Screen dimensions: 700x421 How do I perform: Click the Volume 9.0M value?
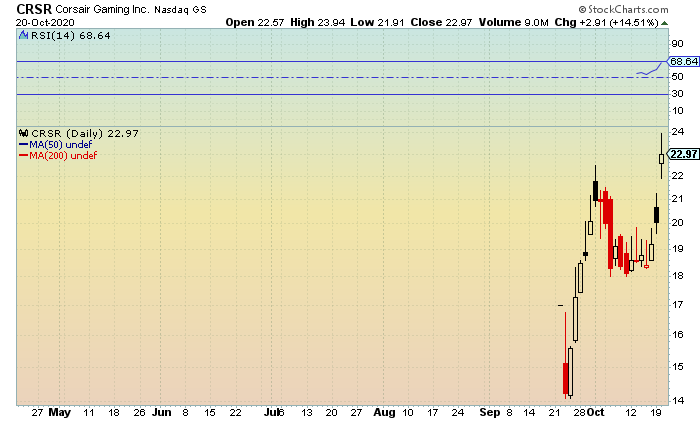click(513, 22)
